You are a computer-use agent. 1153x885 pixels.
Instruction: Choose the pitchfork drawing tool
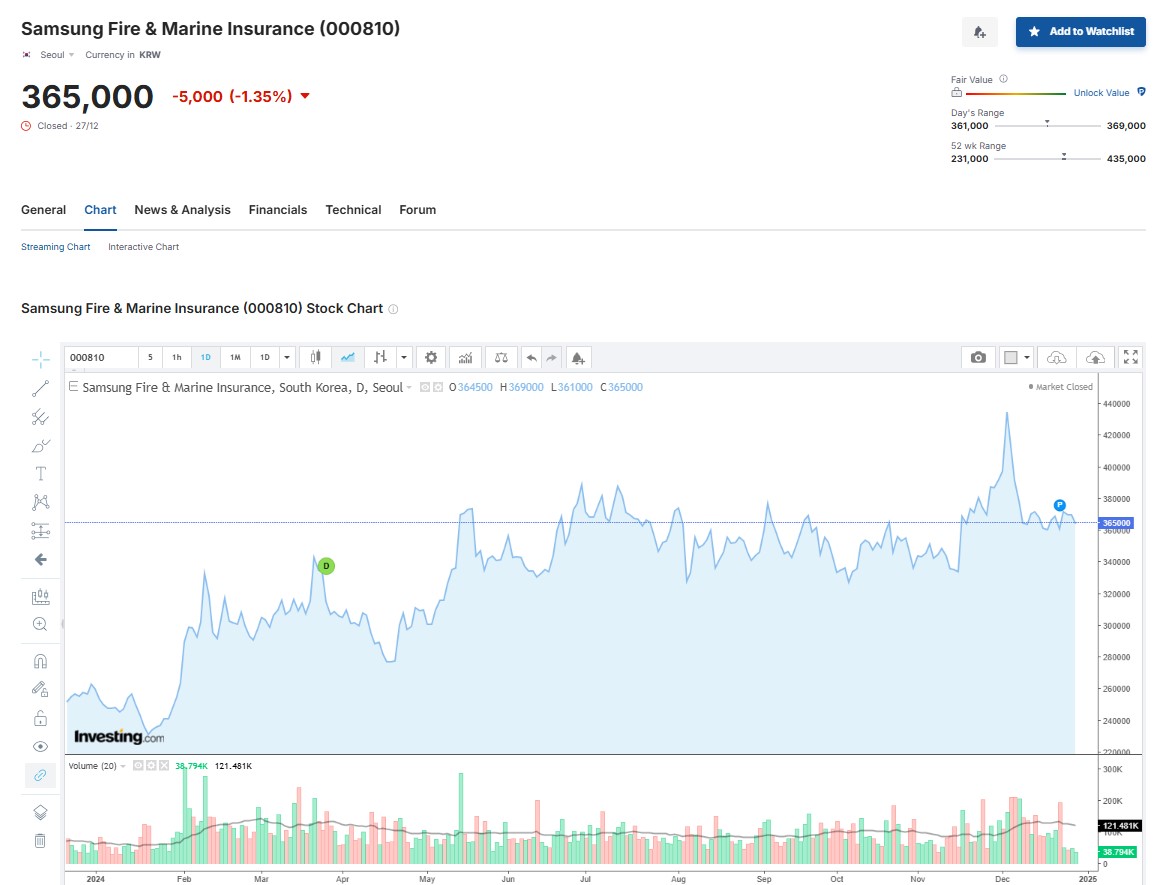click(40, 418)
